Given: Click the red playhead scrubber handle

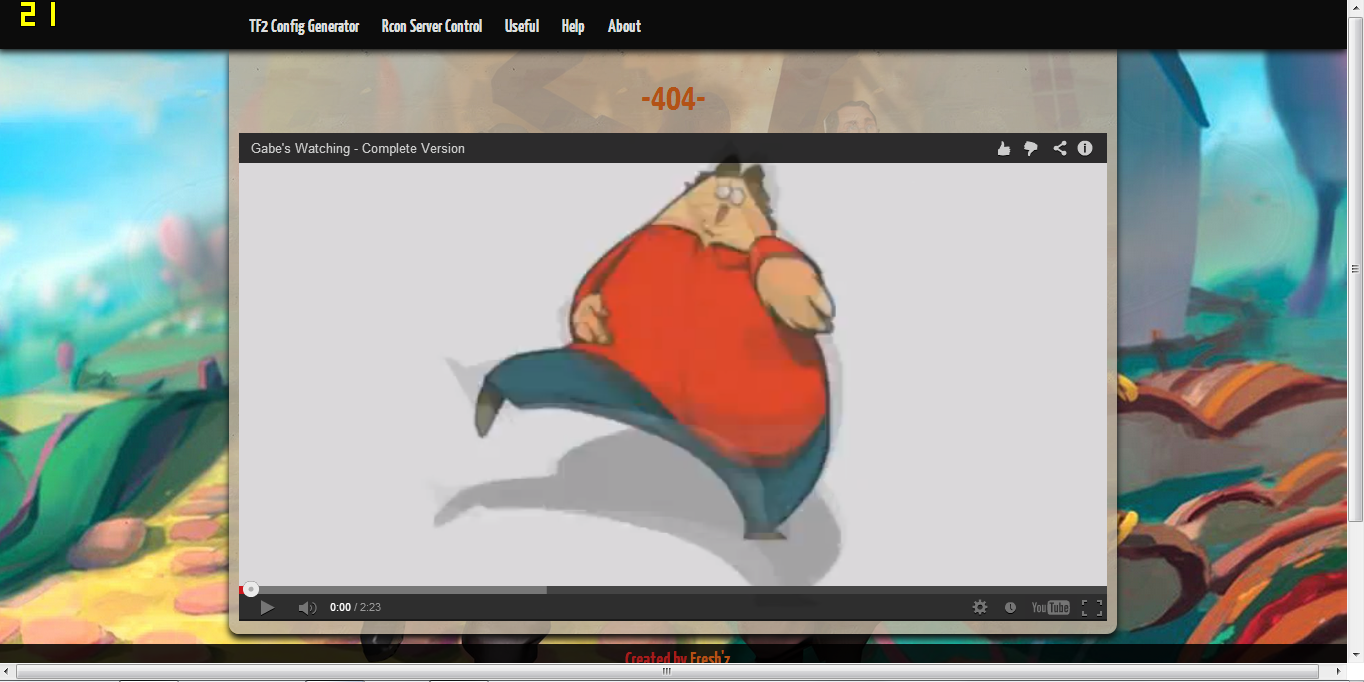Looking at the screenshot, I should (251, 589).
